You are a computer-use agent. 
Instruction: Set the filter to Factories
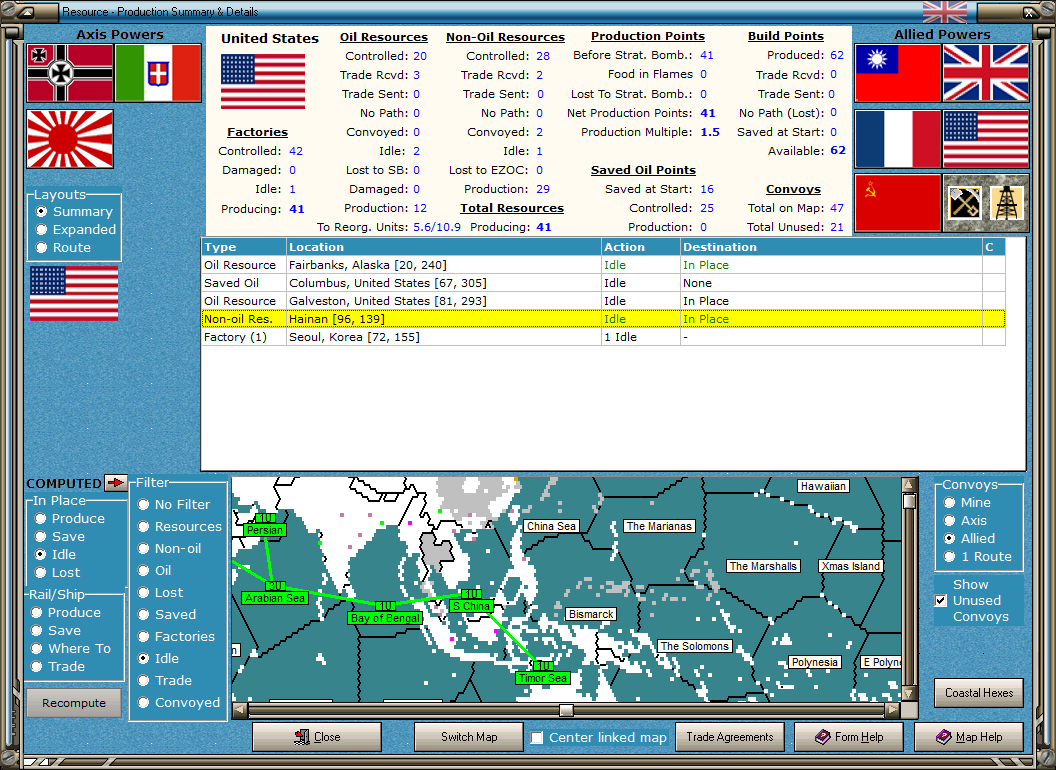point(176,637)
